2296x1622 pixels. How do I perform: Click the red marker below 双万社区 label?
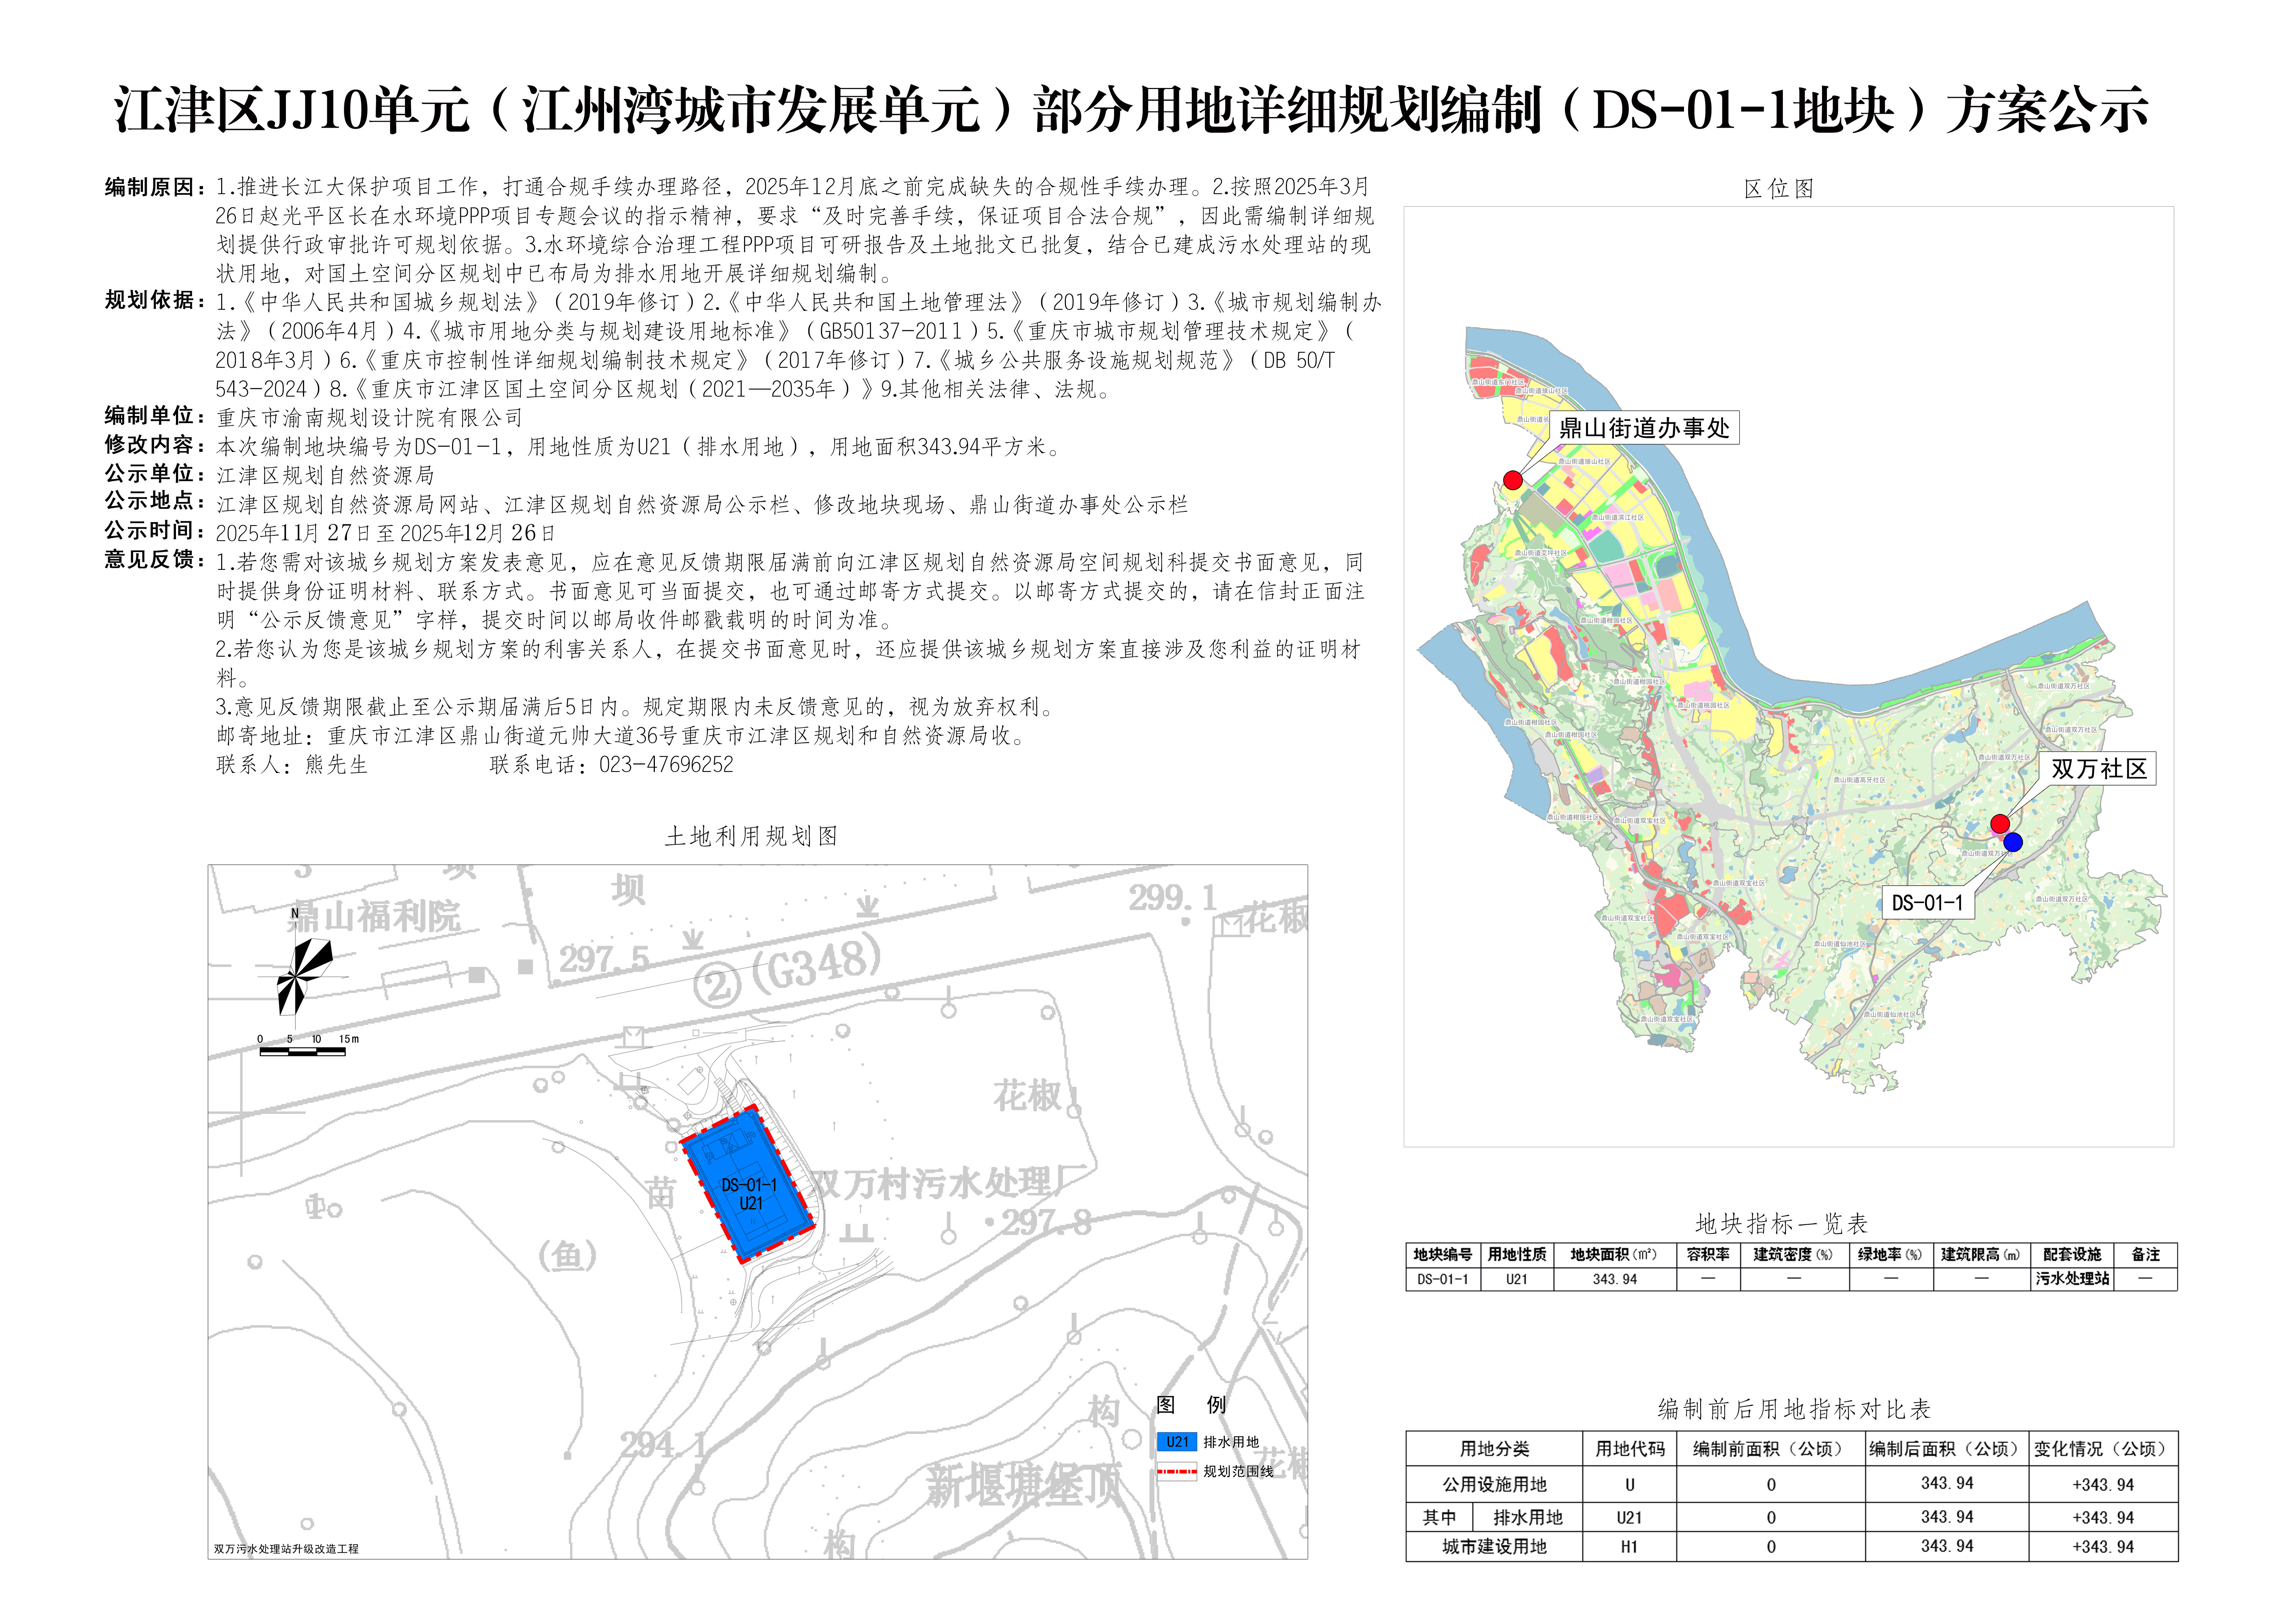coord(2000,823)
